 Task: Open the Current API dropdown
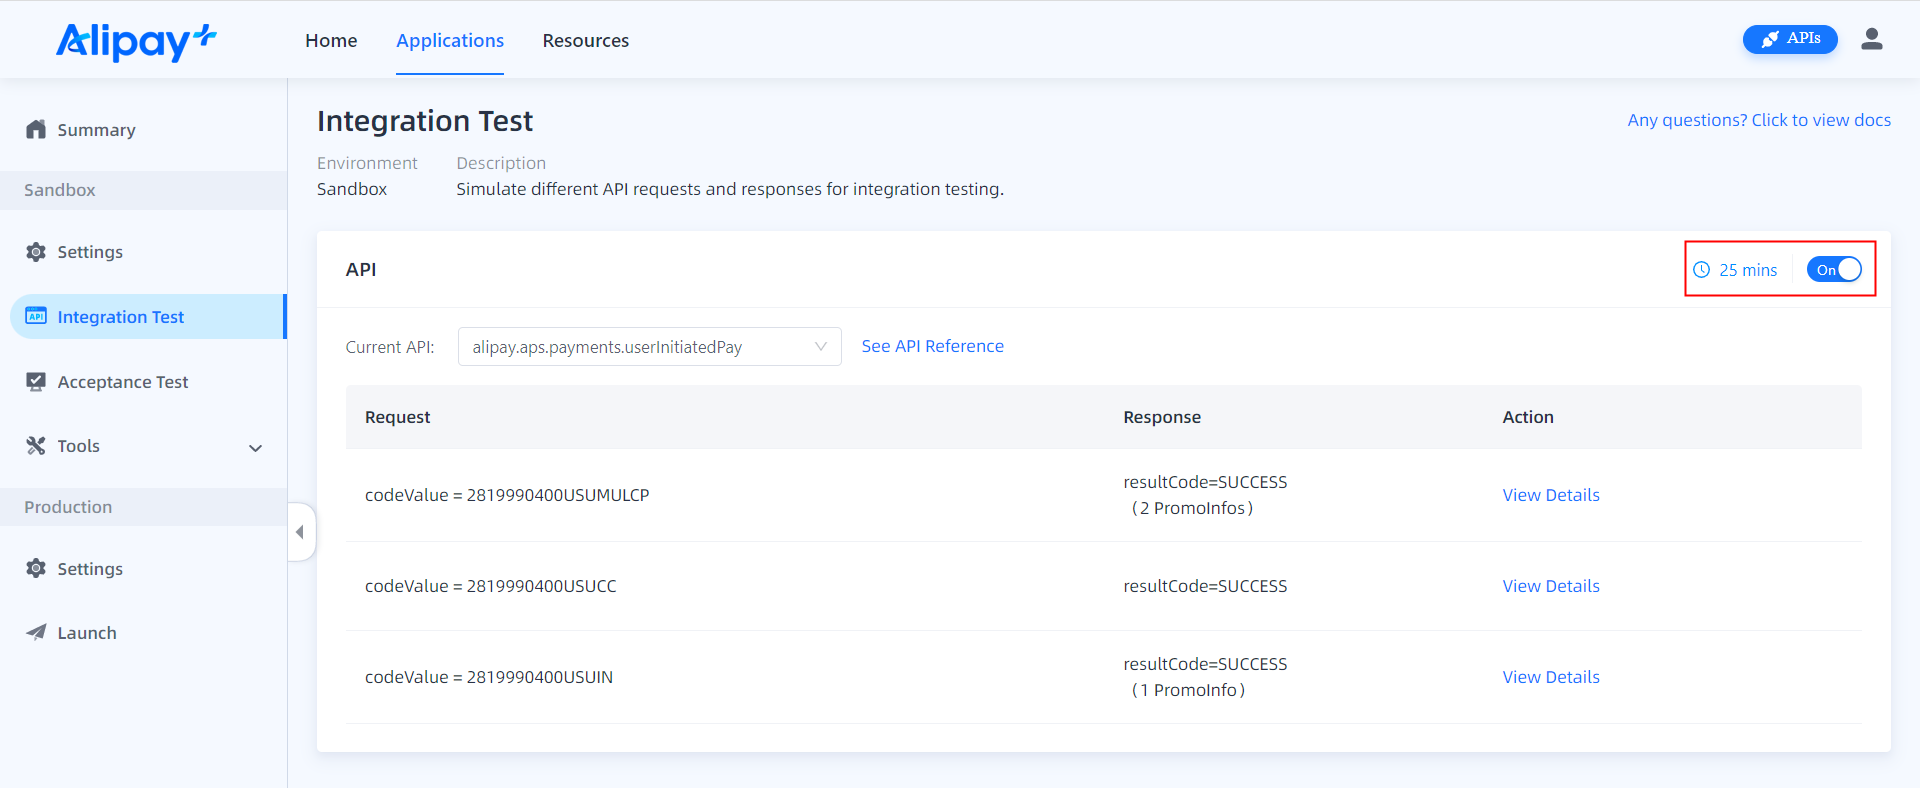tap(649, 347)
